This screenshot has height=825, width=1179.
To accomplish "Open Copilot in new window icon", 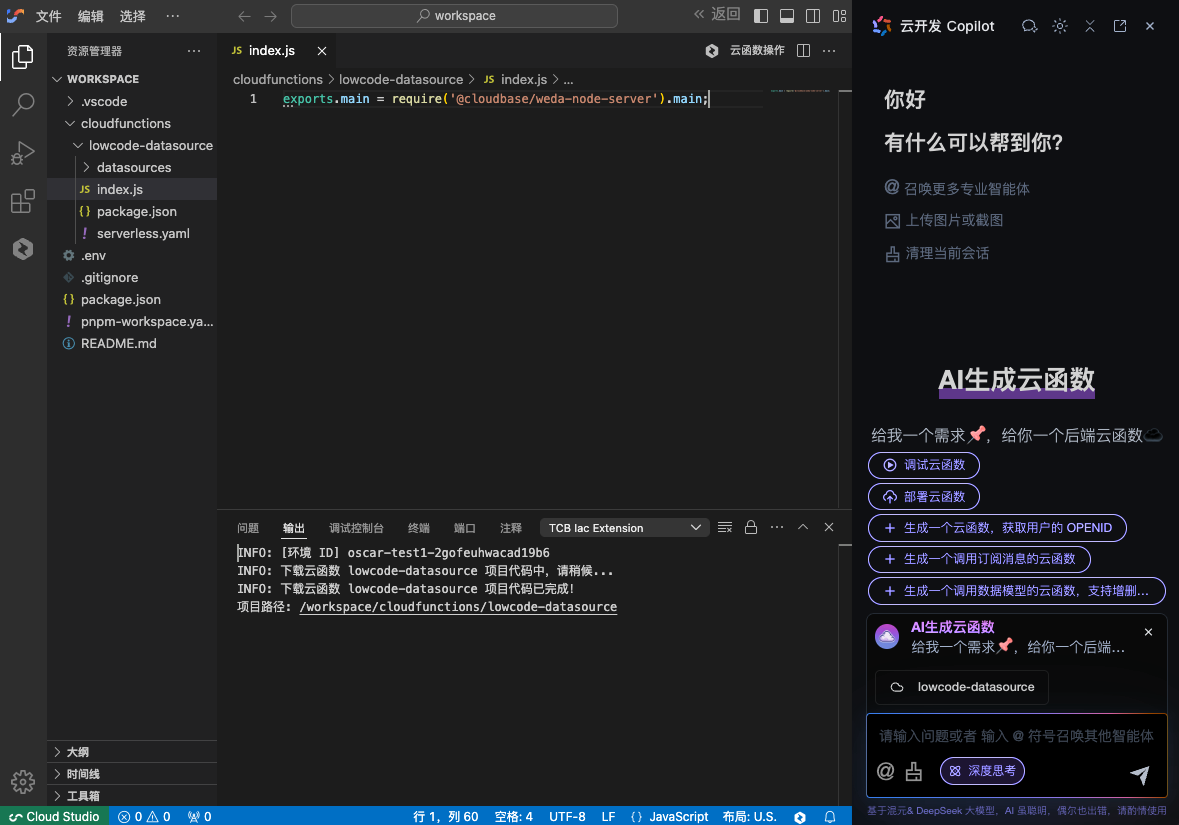I will (1120, 26).
